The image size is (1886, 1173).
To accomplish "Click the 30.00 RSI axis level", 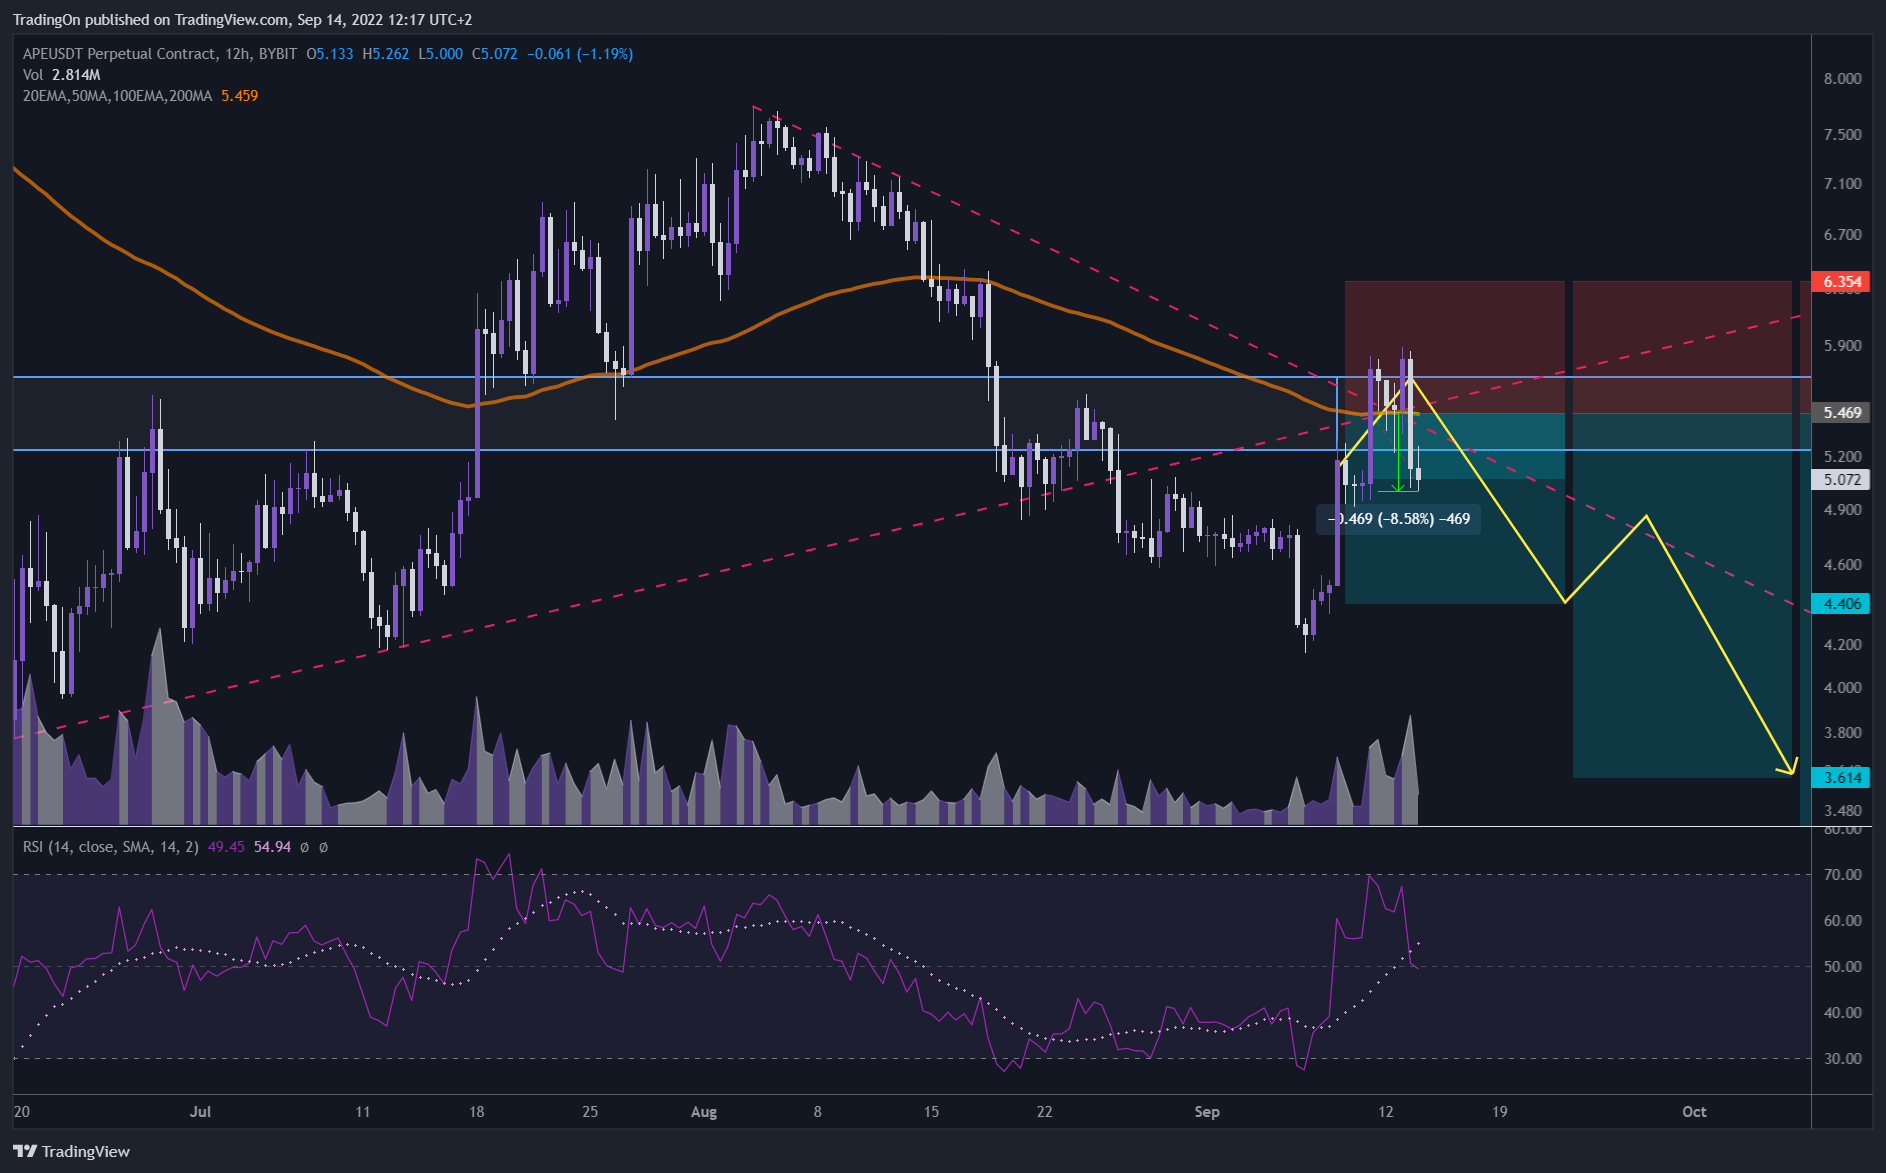I will pyautogui.click(x=1842, y=1059).
